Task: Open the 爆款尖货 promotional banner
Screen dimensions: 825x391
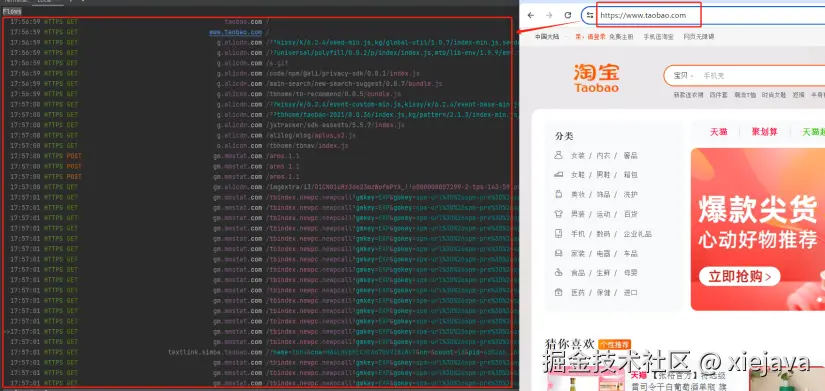Action: (x=758, y=229)
